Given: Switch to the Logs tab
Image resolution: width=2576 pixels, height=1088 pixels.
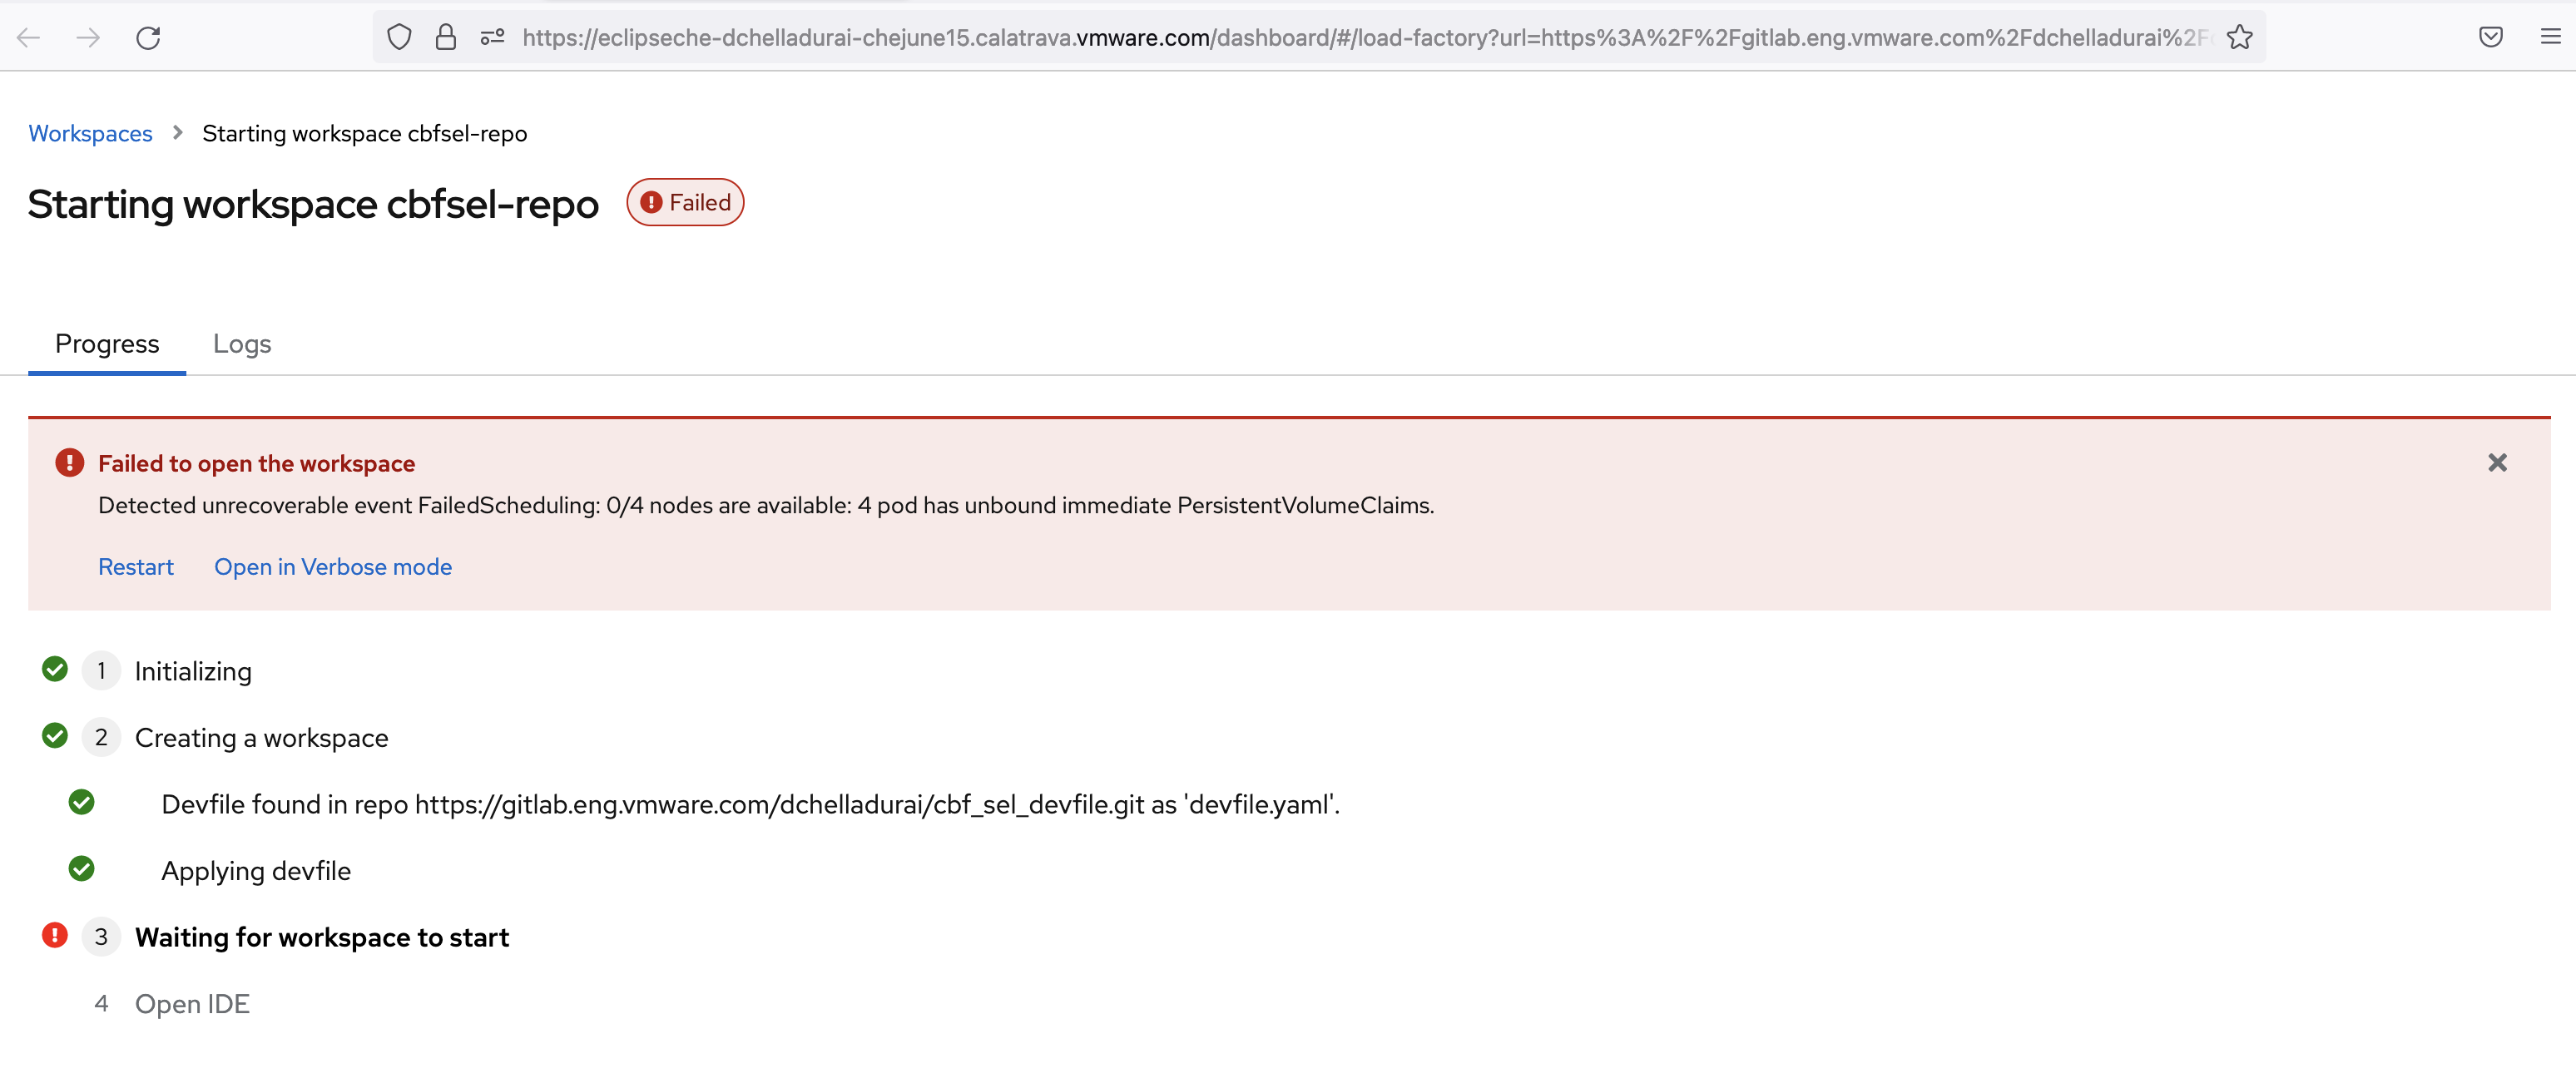Looking at the screenshot, I should 242,344.
